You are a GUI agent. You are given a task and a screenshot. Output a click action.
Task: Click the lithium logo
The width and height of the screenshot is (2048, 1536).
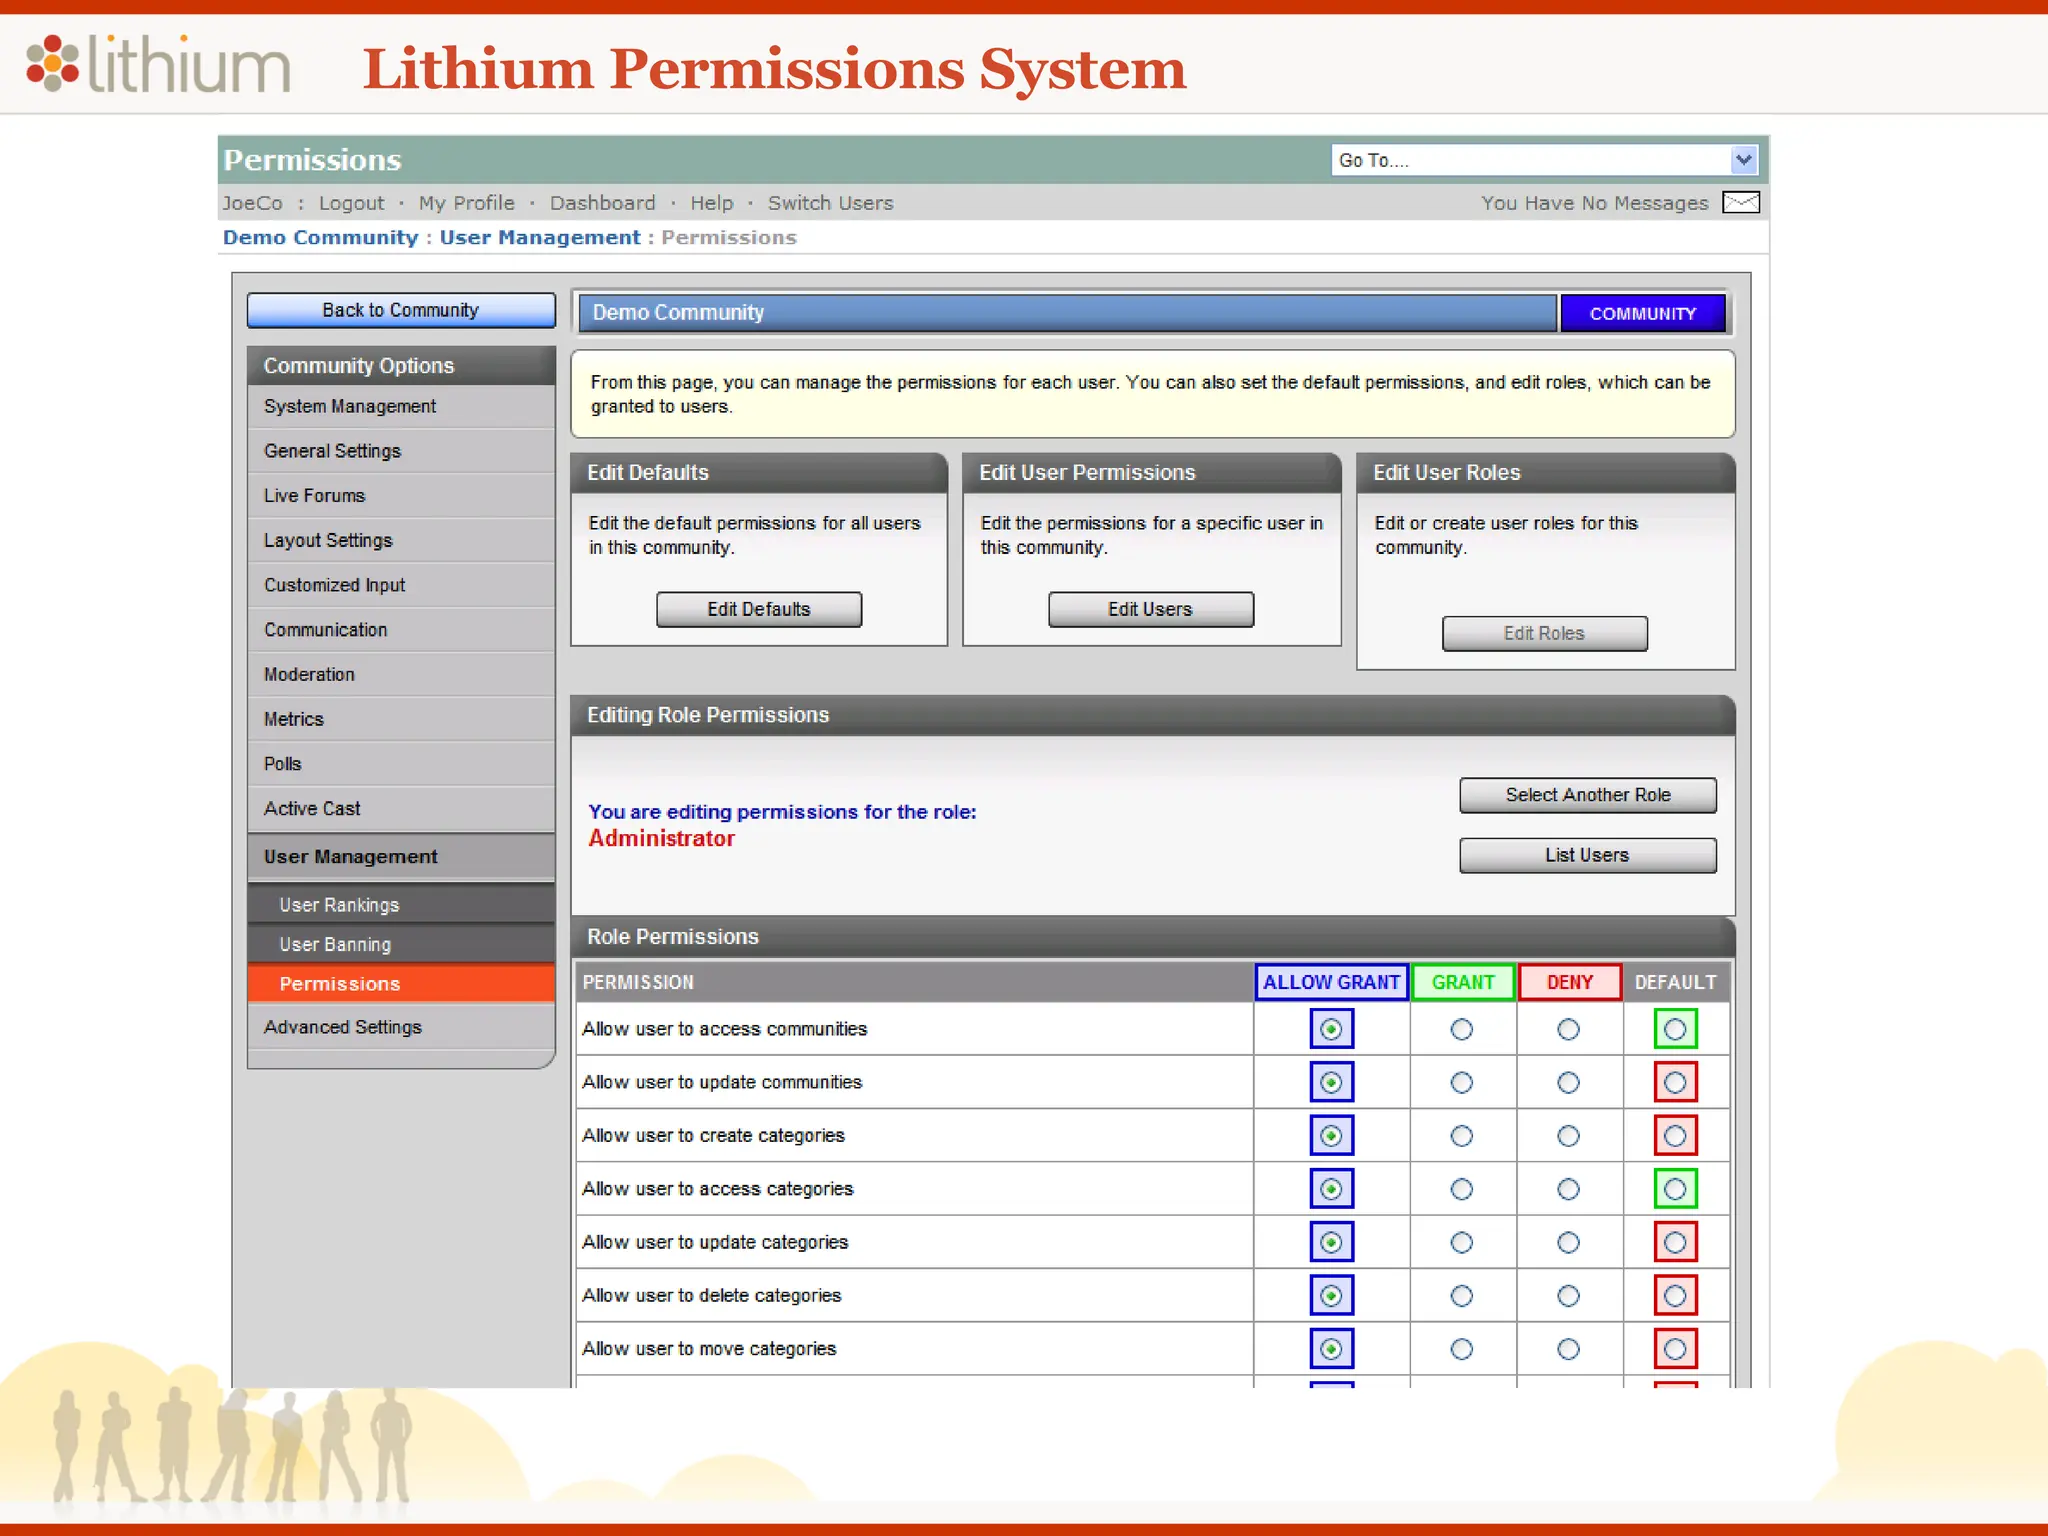click(158, 65)
